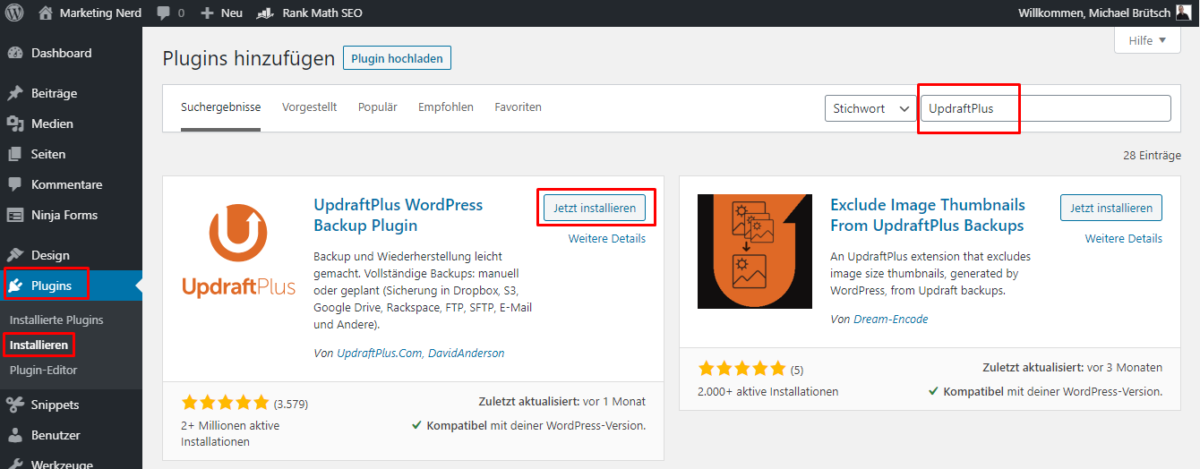Image resolution: width=1200 pixels, height=469 pixels.
Task: Click the plus icon next to Neu
Action: 207,14
